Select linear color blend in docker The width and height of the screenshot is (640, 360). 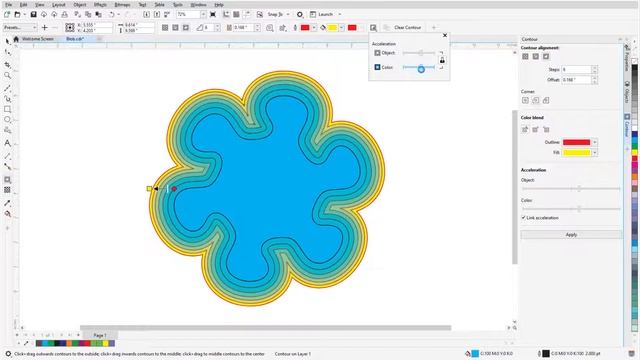pyautogui.click(x=525, y=129)
